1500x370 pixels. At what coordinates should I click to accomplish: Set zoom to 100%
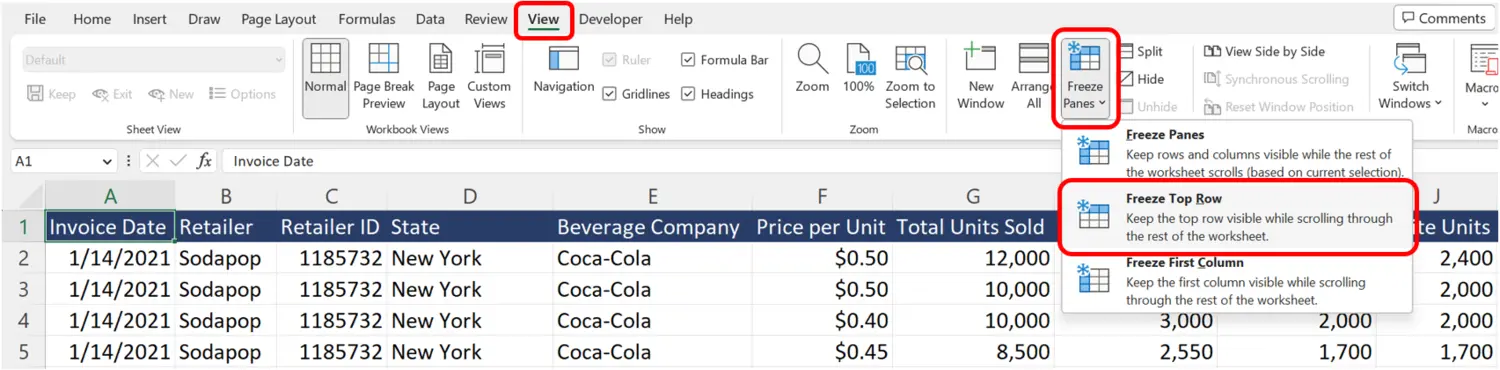[859, 70]
